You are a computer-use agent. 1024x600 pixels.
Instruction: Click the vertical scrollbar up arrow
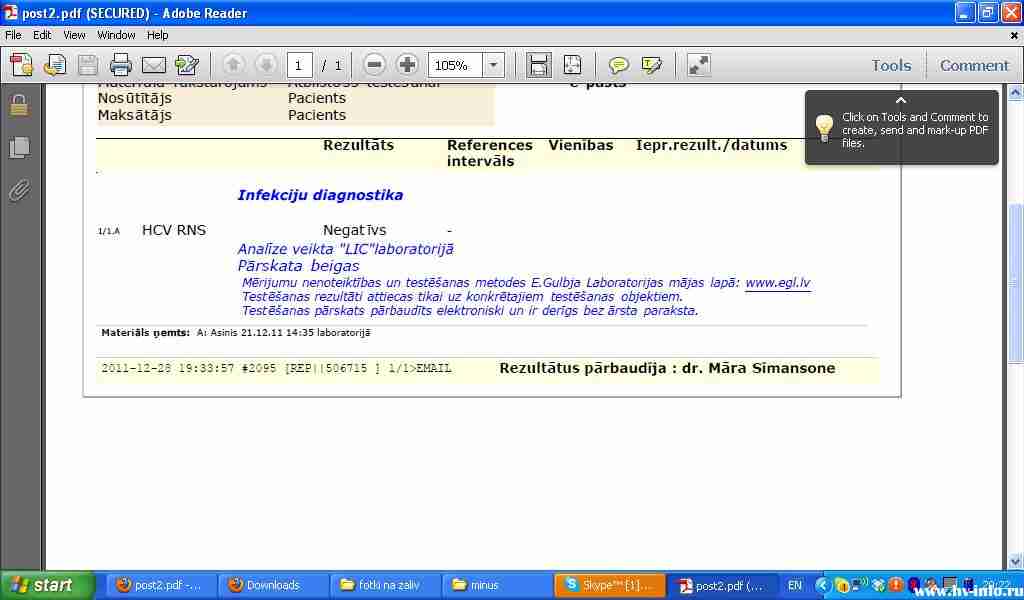[1015, 93]
